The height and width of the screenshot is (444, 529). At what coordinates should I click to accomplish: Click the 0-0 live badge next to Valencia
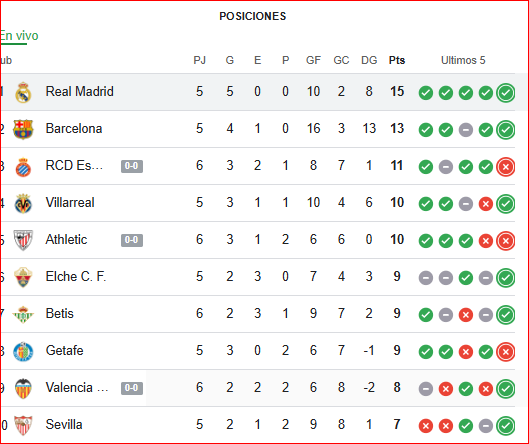(x=132, y=388)
